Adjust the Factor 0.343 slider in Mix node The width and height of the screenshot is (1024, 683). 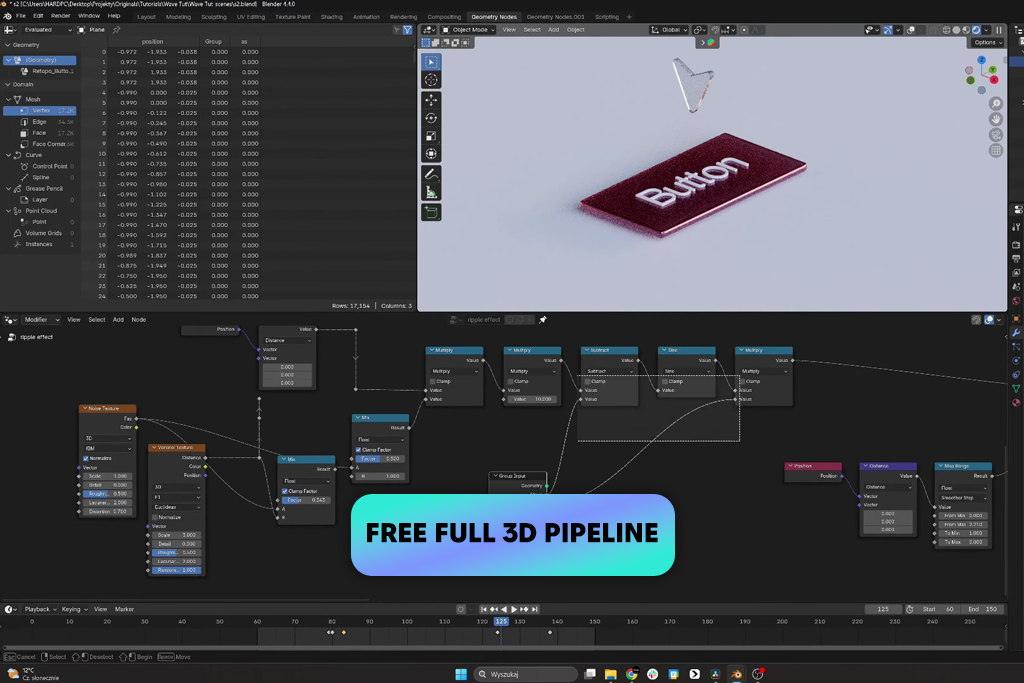[306, 500]
